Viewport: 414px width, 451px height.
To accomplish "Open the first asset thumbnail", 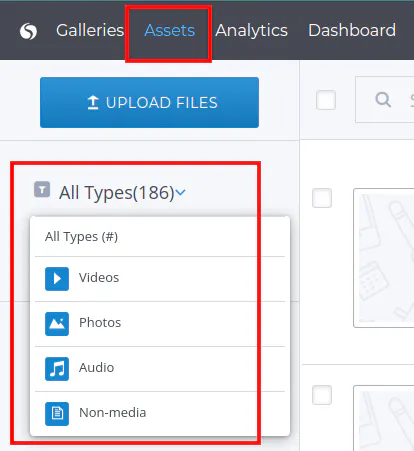I will click(384, 258).
